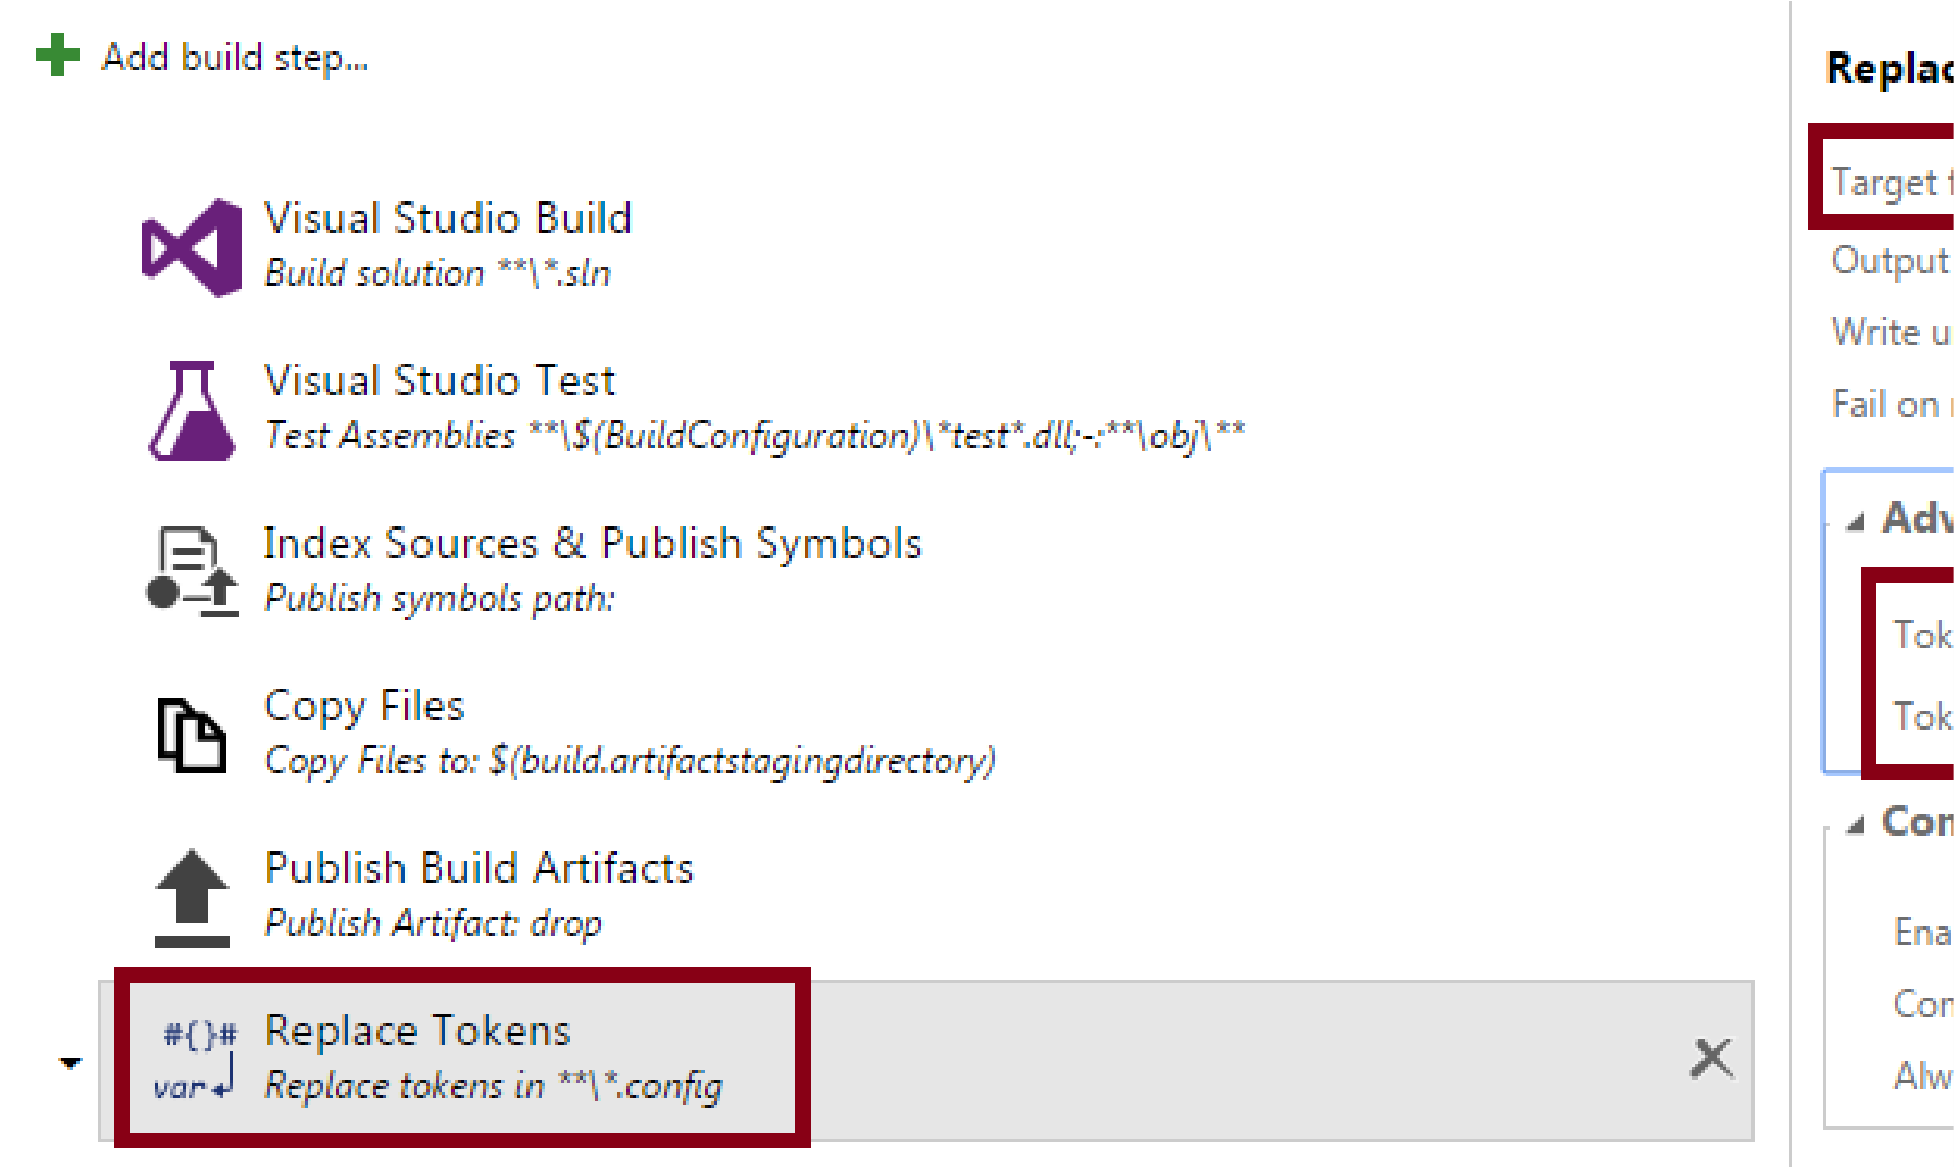Select the Publish Build Artifacts upload arrow icon
The width and height of the screenshot is (1954, 1167).
tap(192, 898)
